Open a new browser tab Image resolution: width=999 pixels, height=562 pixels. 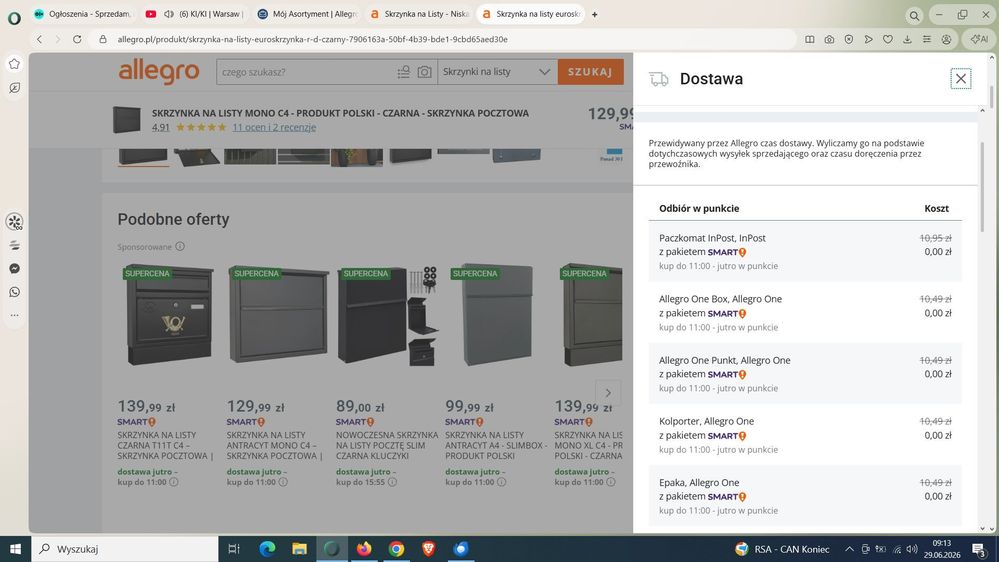pyautogui.click(x=594, y=14)
